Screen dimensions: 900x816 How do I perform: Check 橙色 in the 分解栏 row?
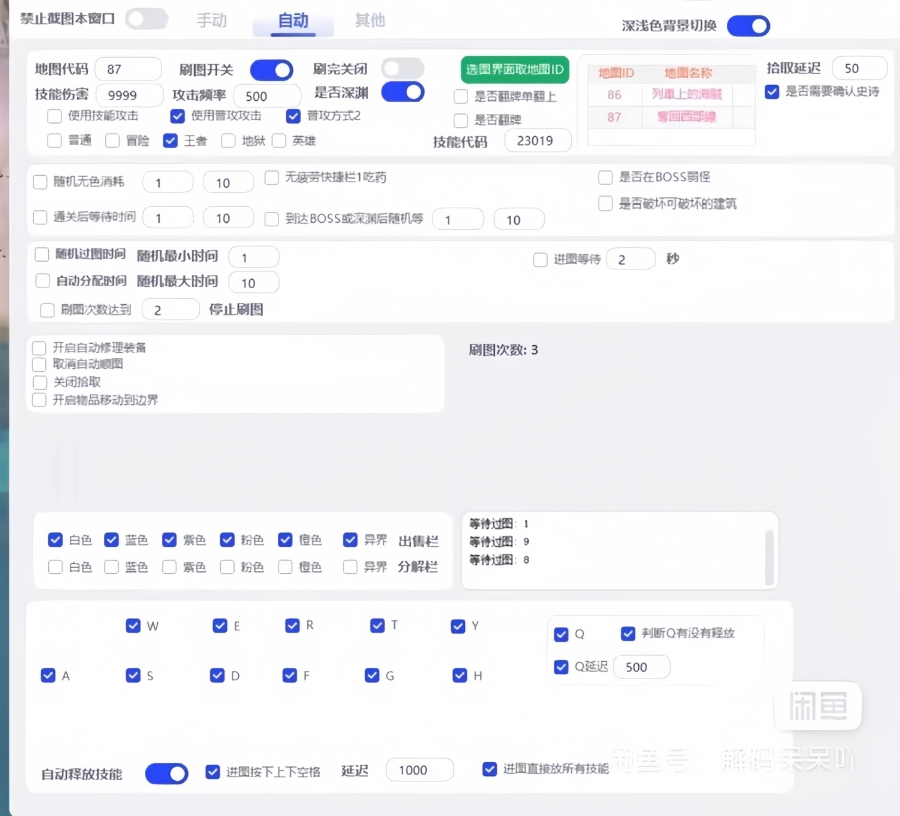click(285, 568)
